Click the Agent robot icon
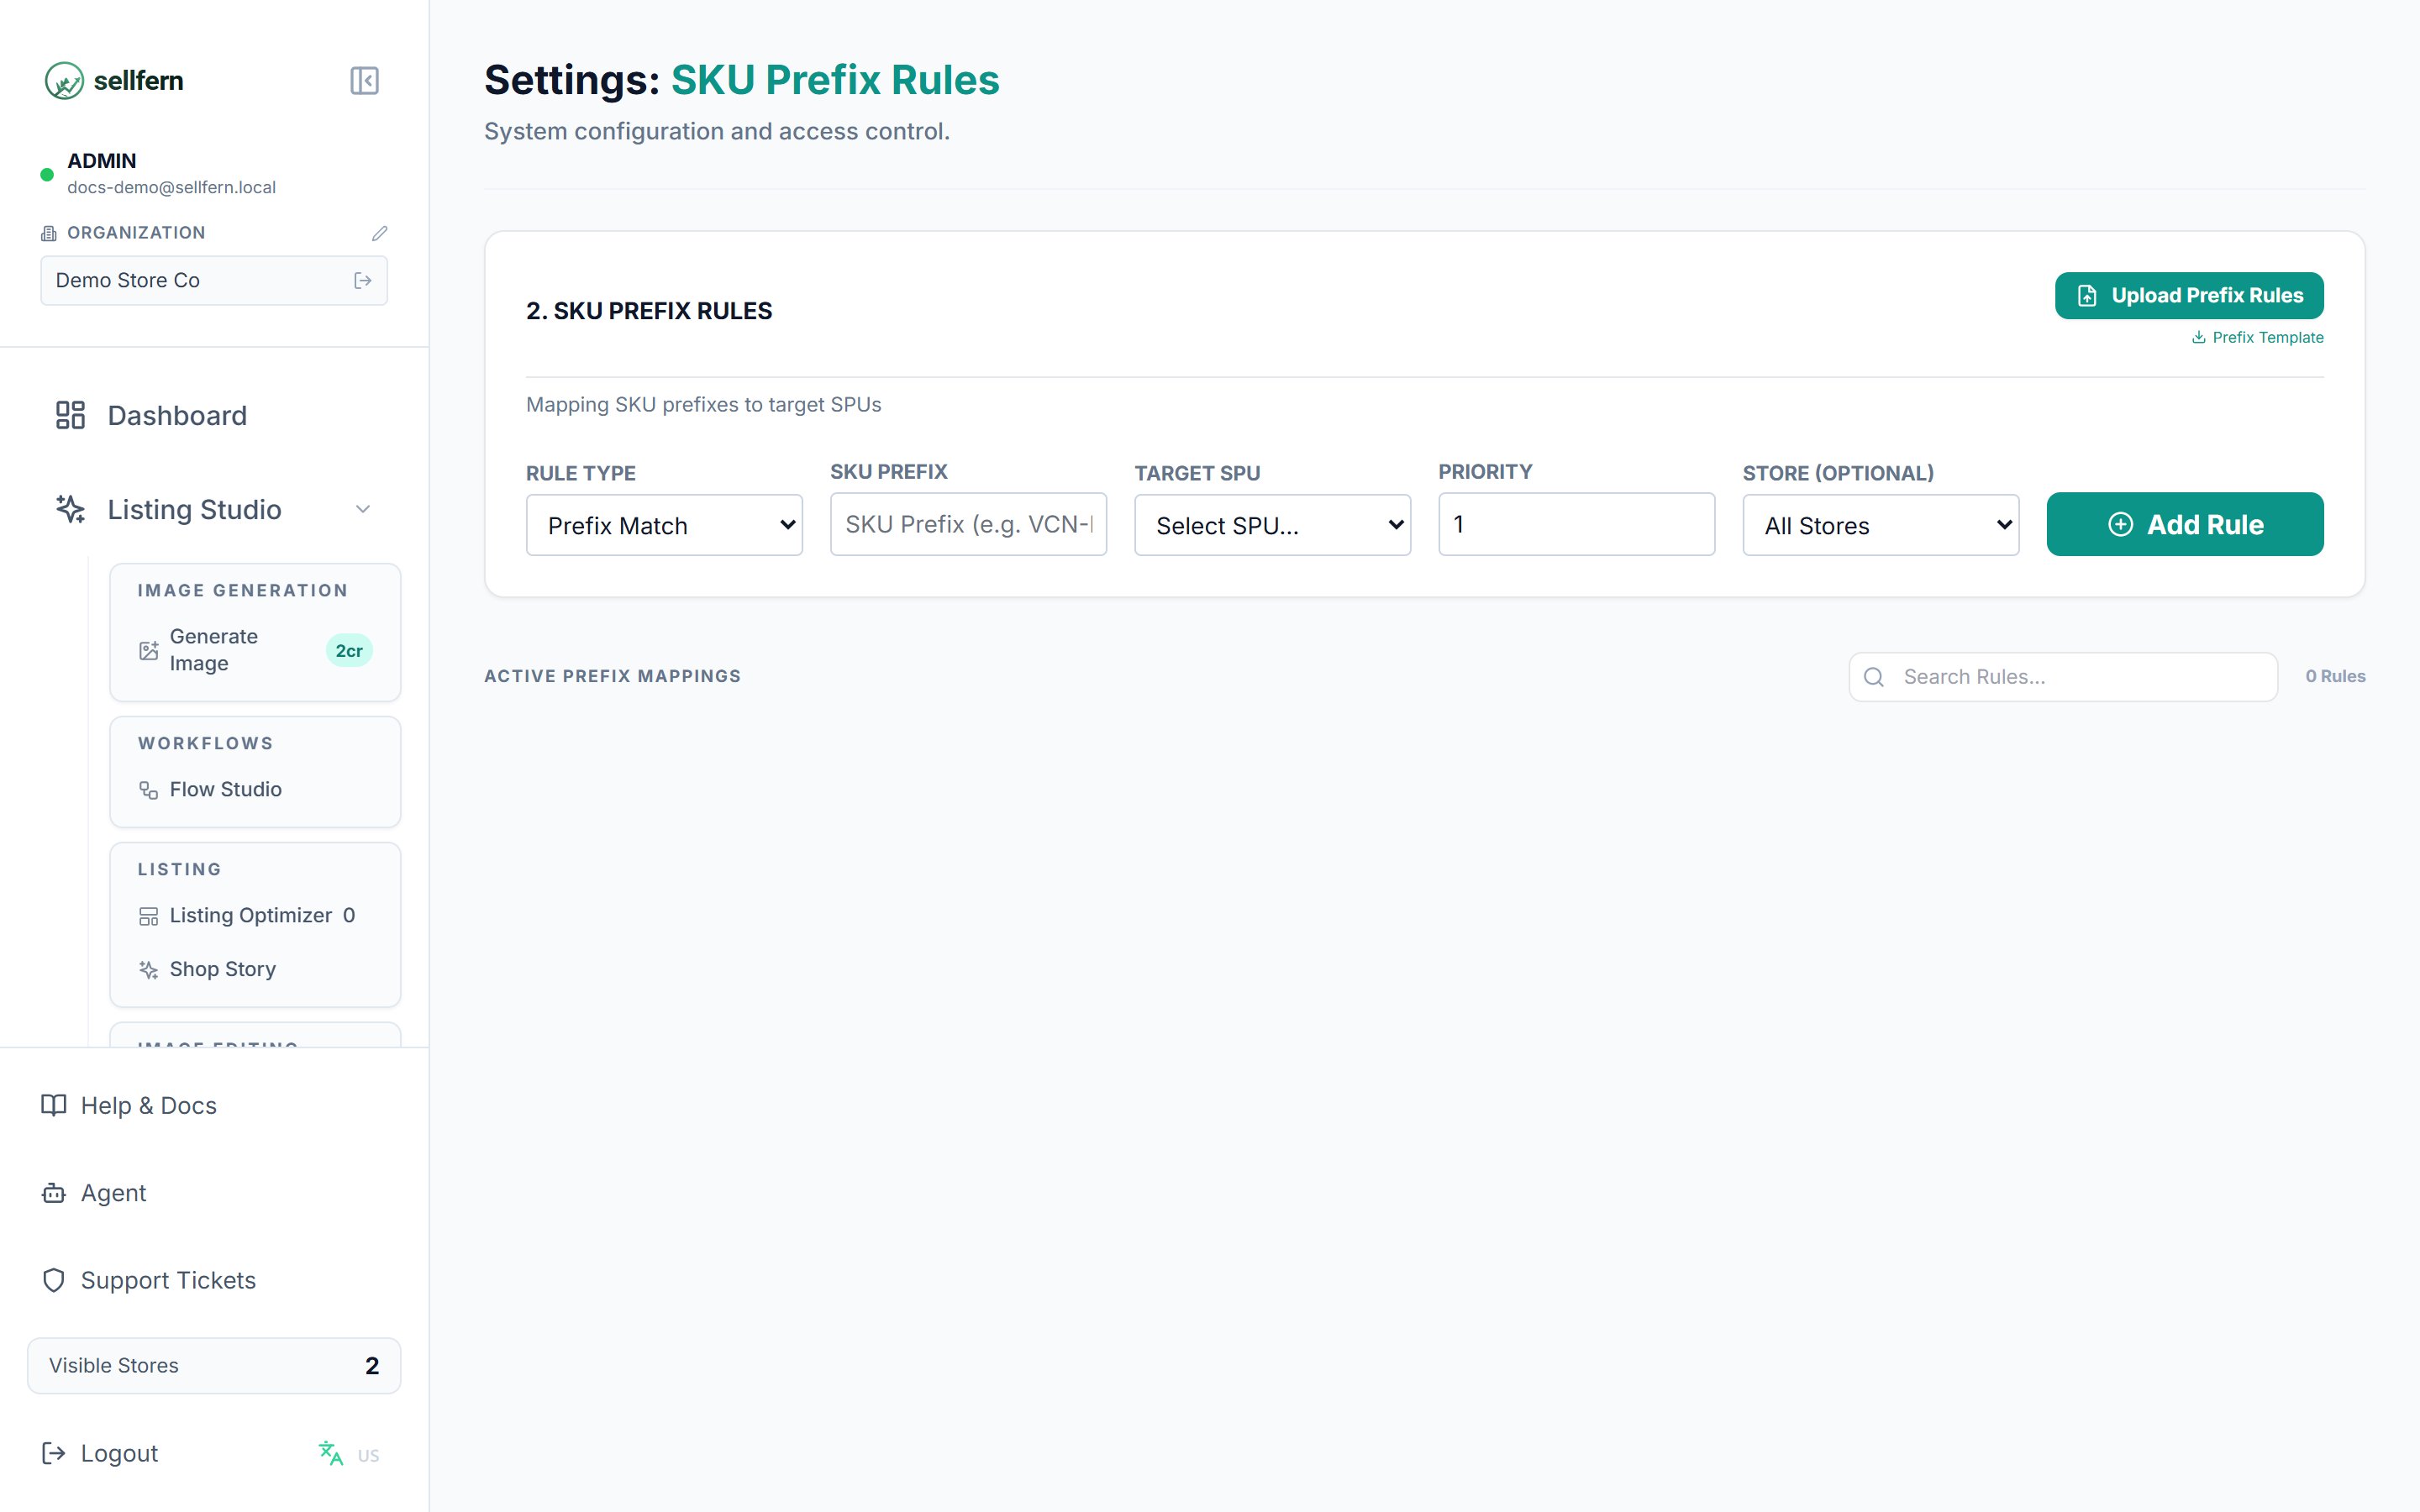The width and height of the screenshot is (2420, 1512). click(x=54, y=1193)
